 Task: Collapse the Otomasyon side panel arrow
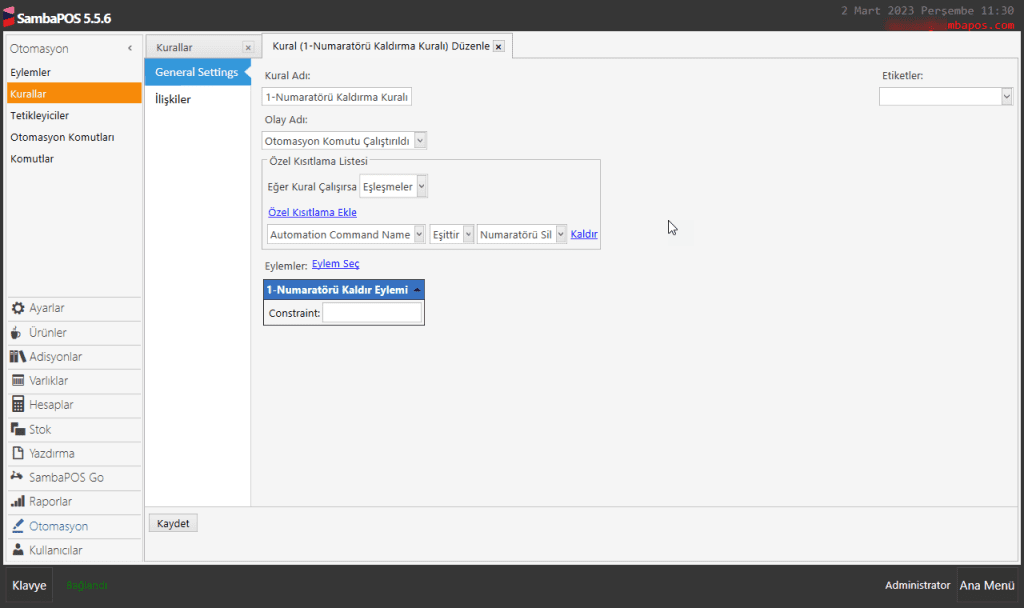coord(130,49)
